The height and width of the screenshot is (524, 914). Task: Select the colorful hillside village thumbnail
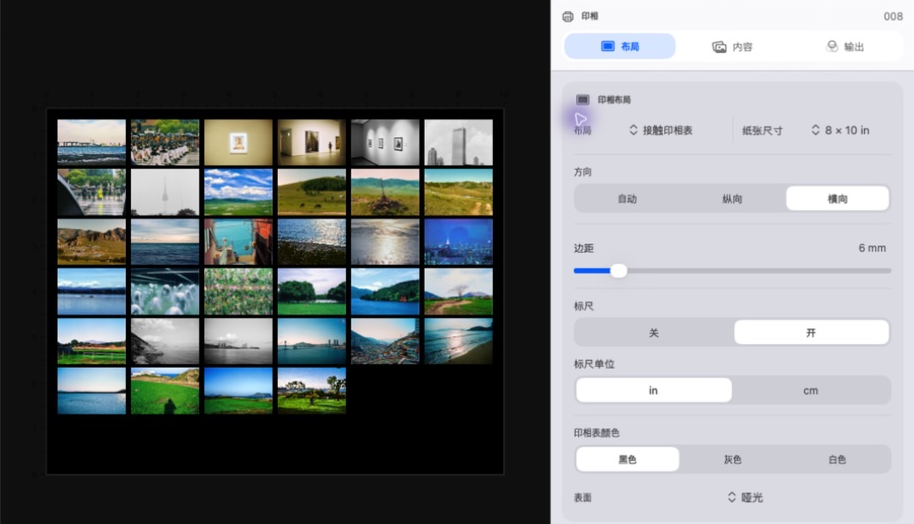click(x=385, y=341)
